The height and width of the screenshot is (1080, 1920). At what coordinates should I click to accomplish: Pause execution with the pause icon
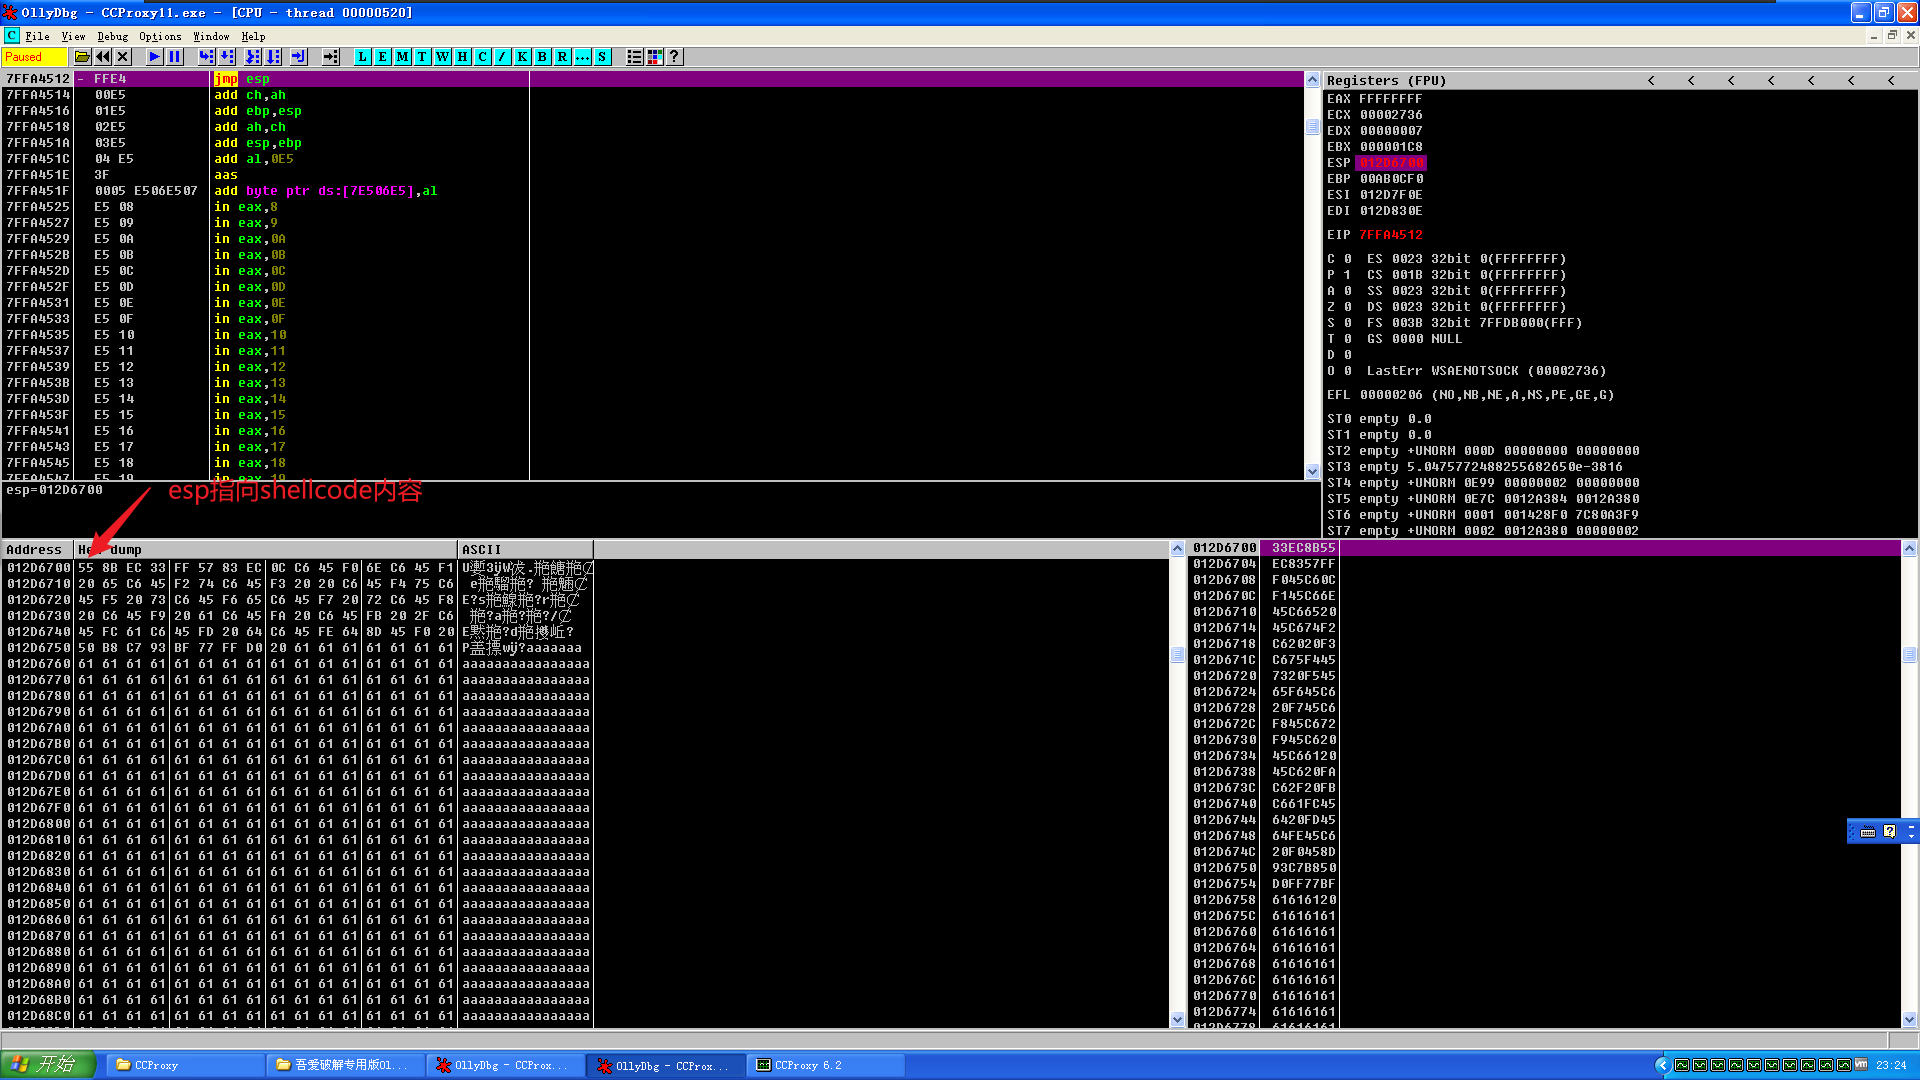[174, 57]
